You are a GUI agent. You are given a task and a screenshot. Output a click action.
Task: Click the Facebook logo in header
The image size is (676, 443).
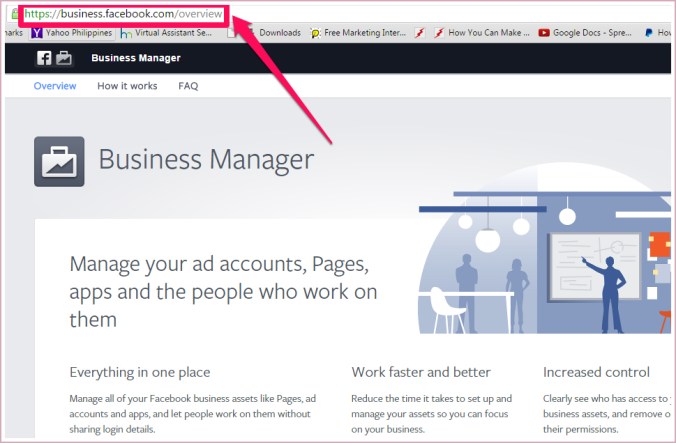point(44,58)
